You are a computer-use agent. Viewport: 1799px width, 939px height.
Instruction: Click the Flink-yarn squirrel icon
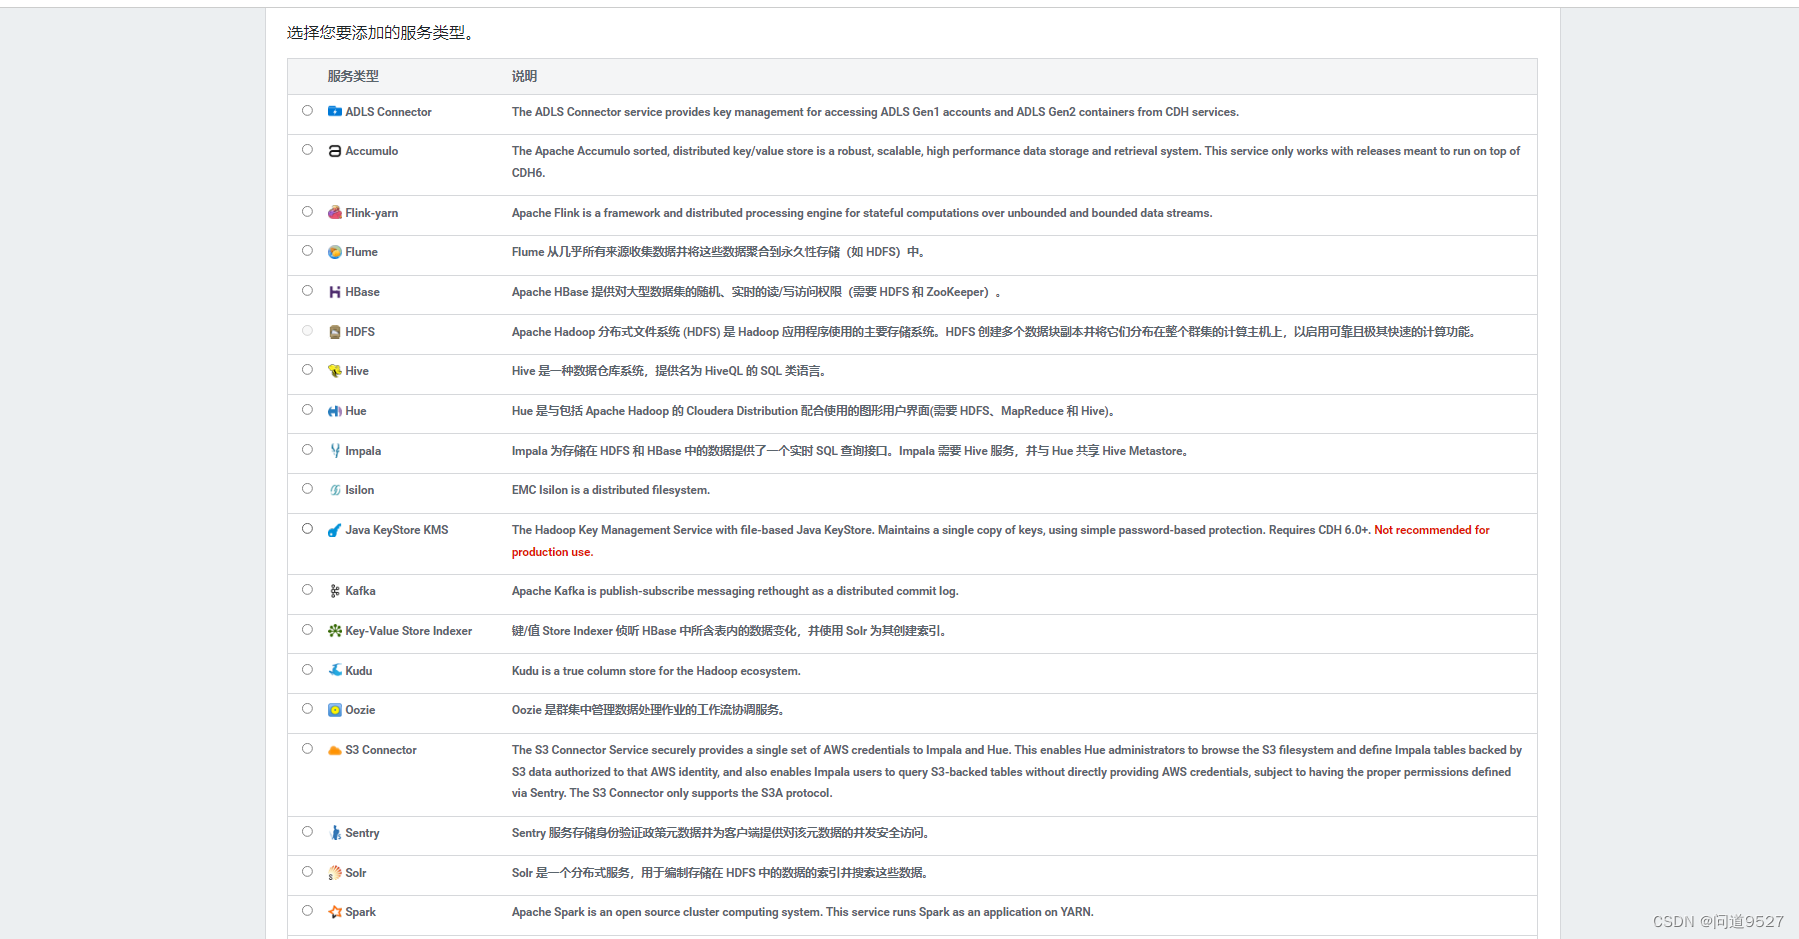click(x=335, y=213)
